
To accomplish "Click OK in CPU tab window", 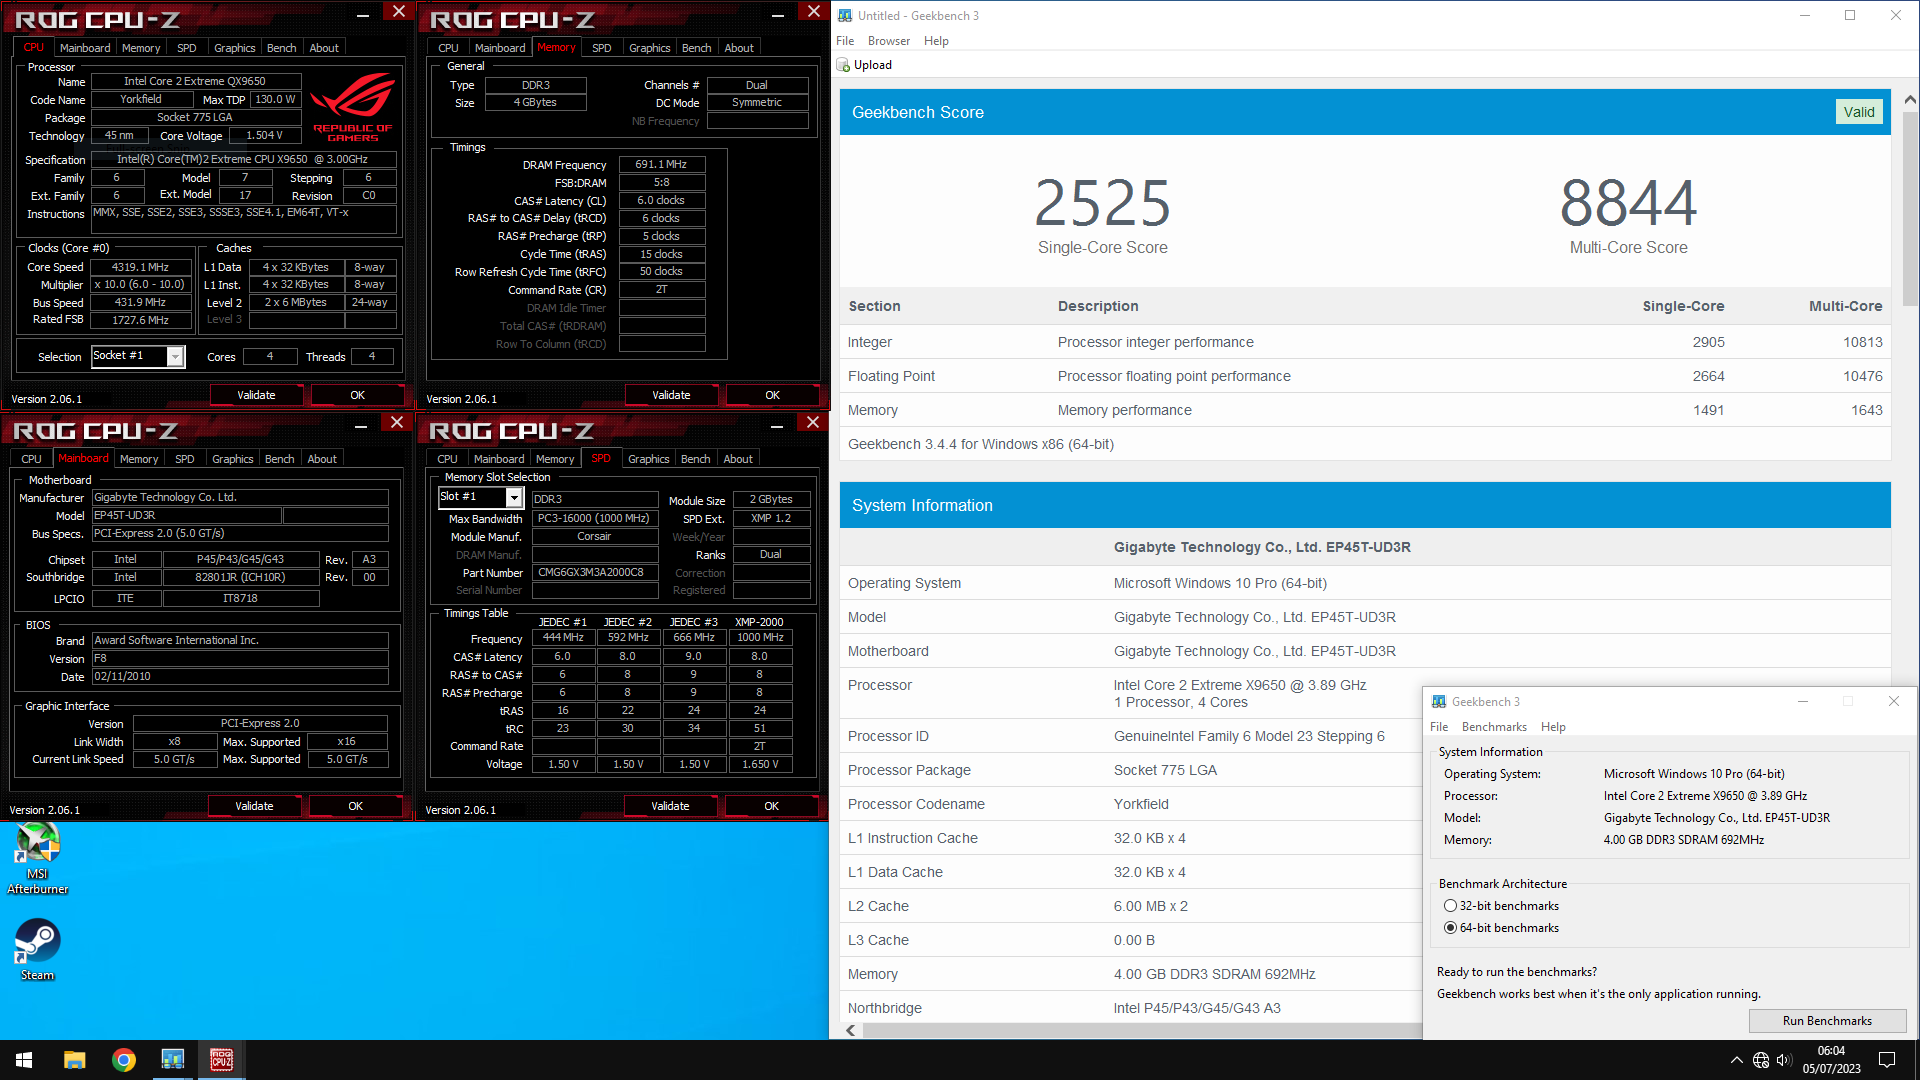I will click(357, 395).
